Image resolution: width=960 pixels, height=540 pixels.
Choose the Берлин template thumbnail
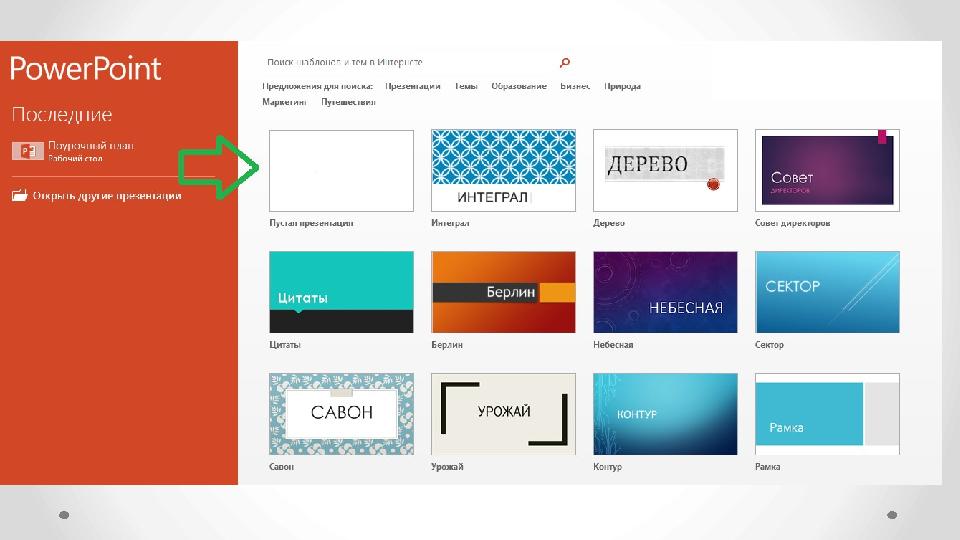[x=503, y=292]
